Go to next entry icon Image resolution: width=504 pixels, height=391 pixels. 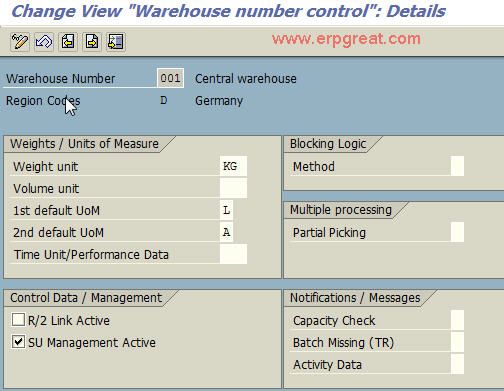pyautogui.click(x=92, y=42)
